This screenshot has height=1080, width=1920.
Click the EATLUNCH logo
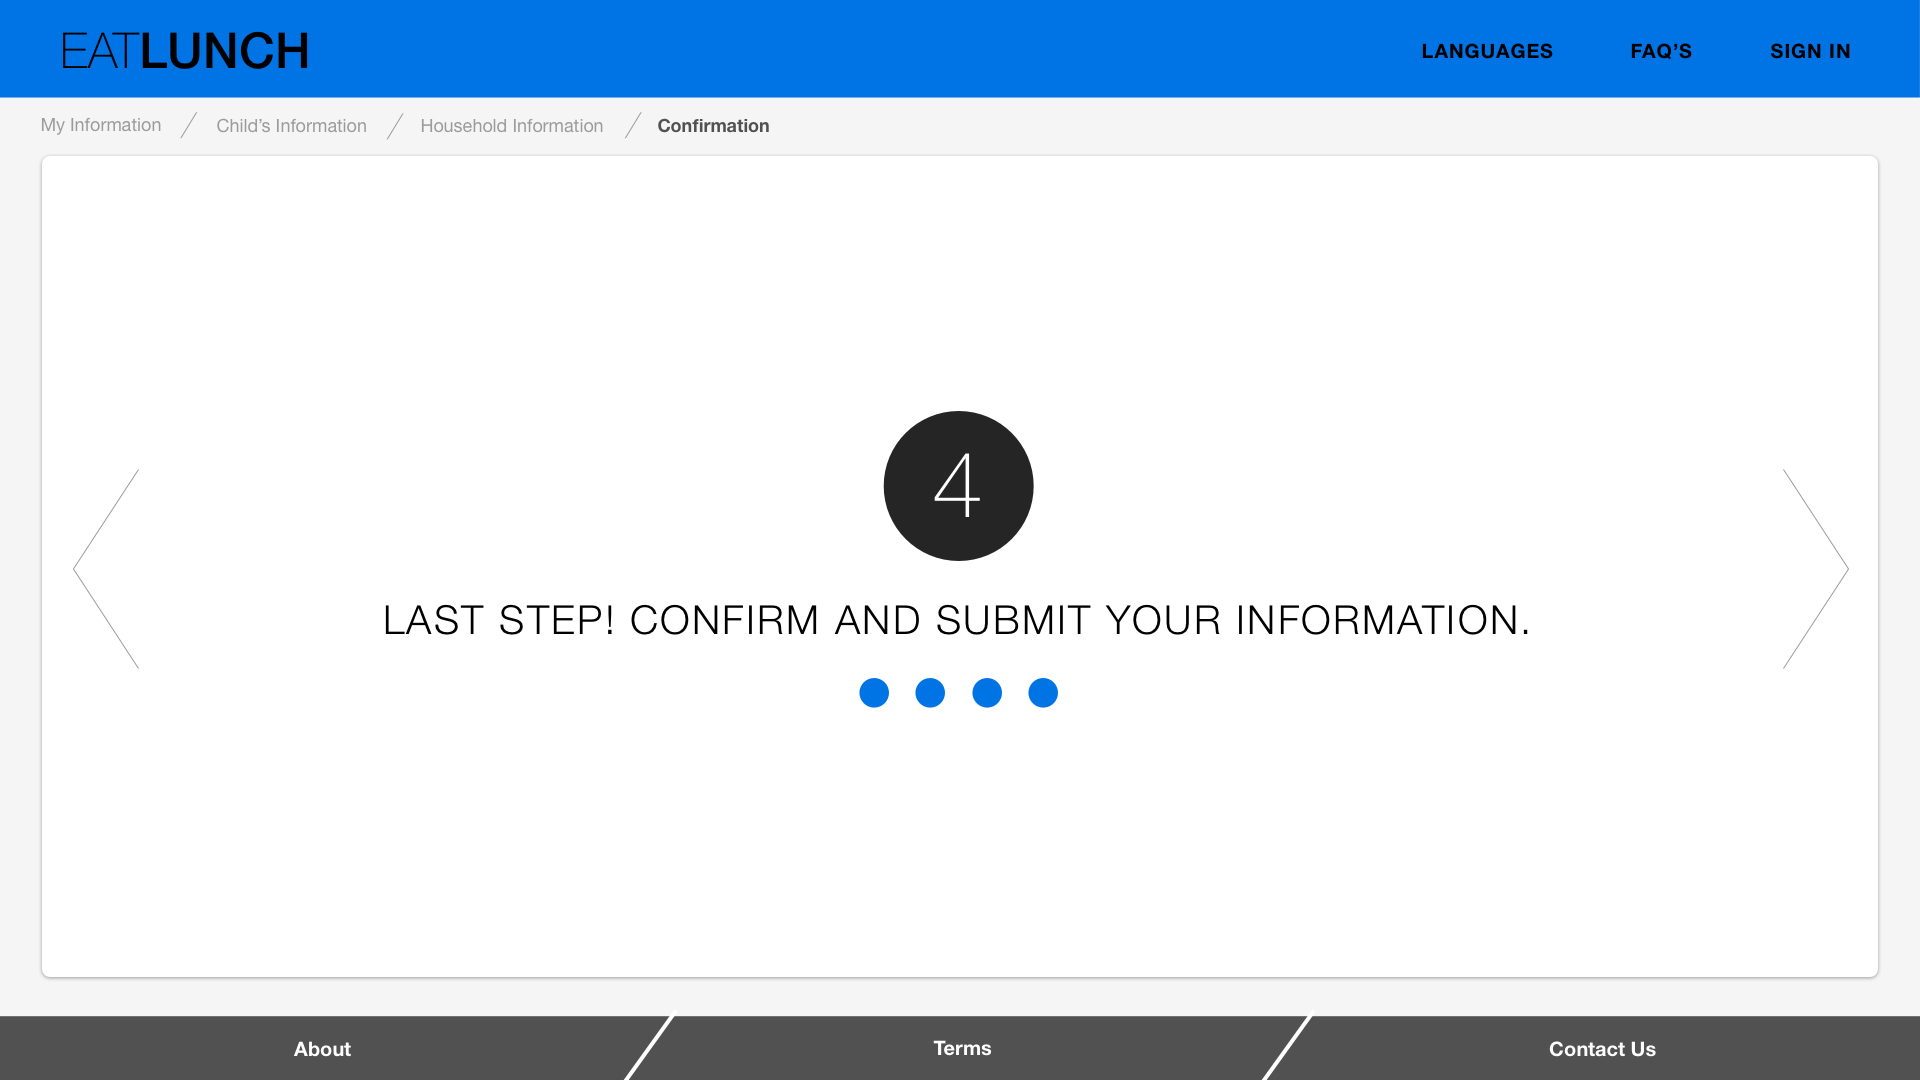tap(185, 51)
